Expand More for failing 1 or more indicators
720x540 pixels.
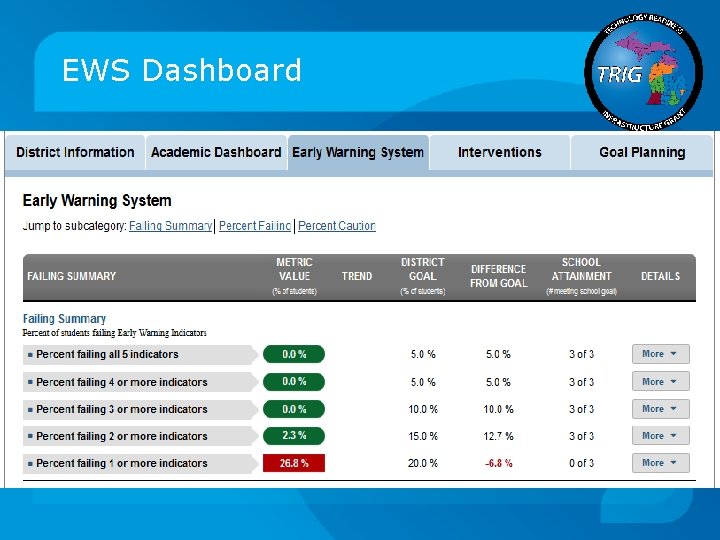pos(660,463)
